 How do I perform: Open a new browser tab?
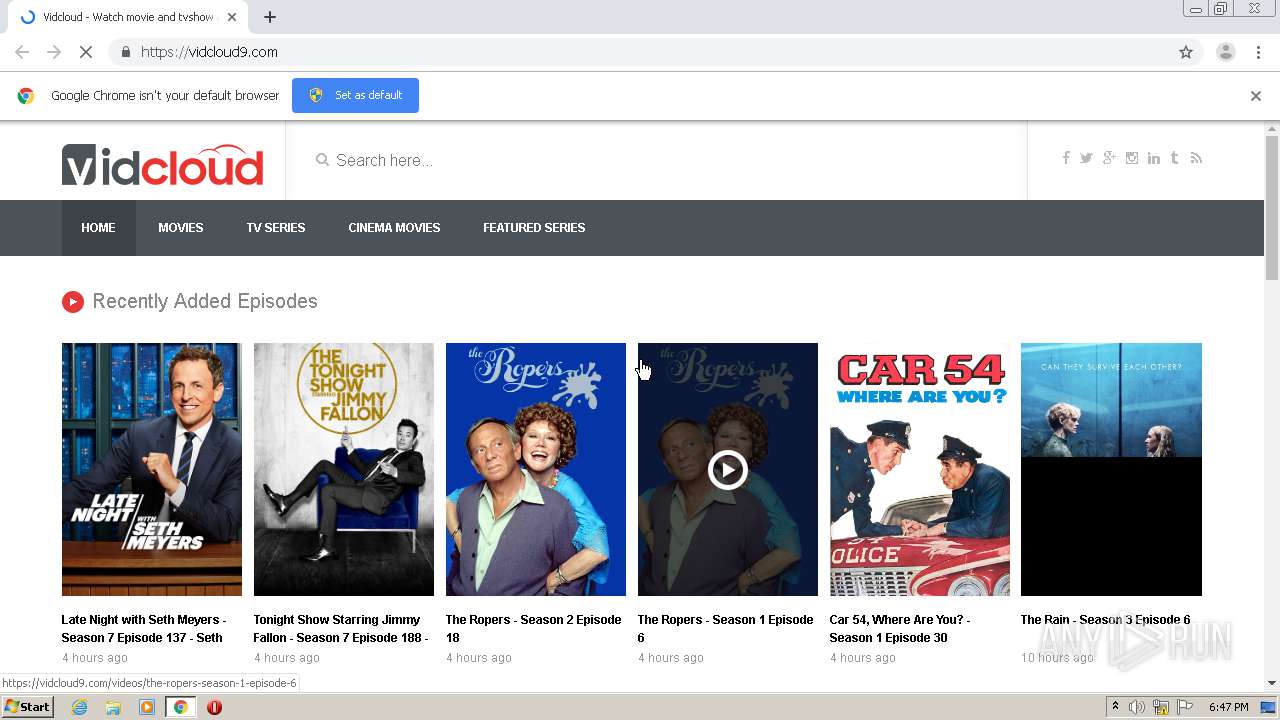(x=270, y=17)
